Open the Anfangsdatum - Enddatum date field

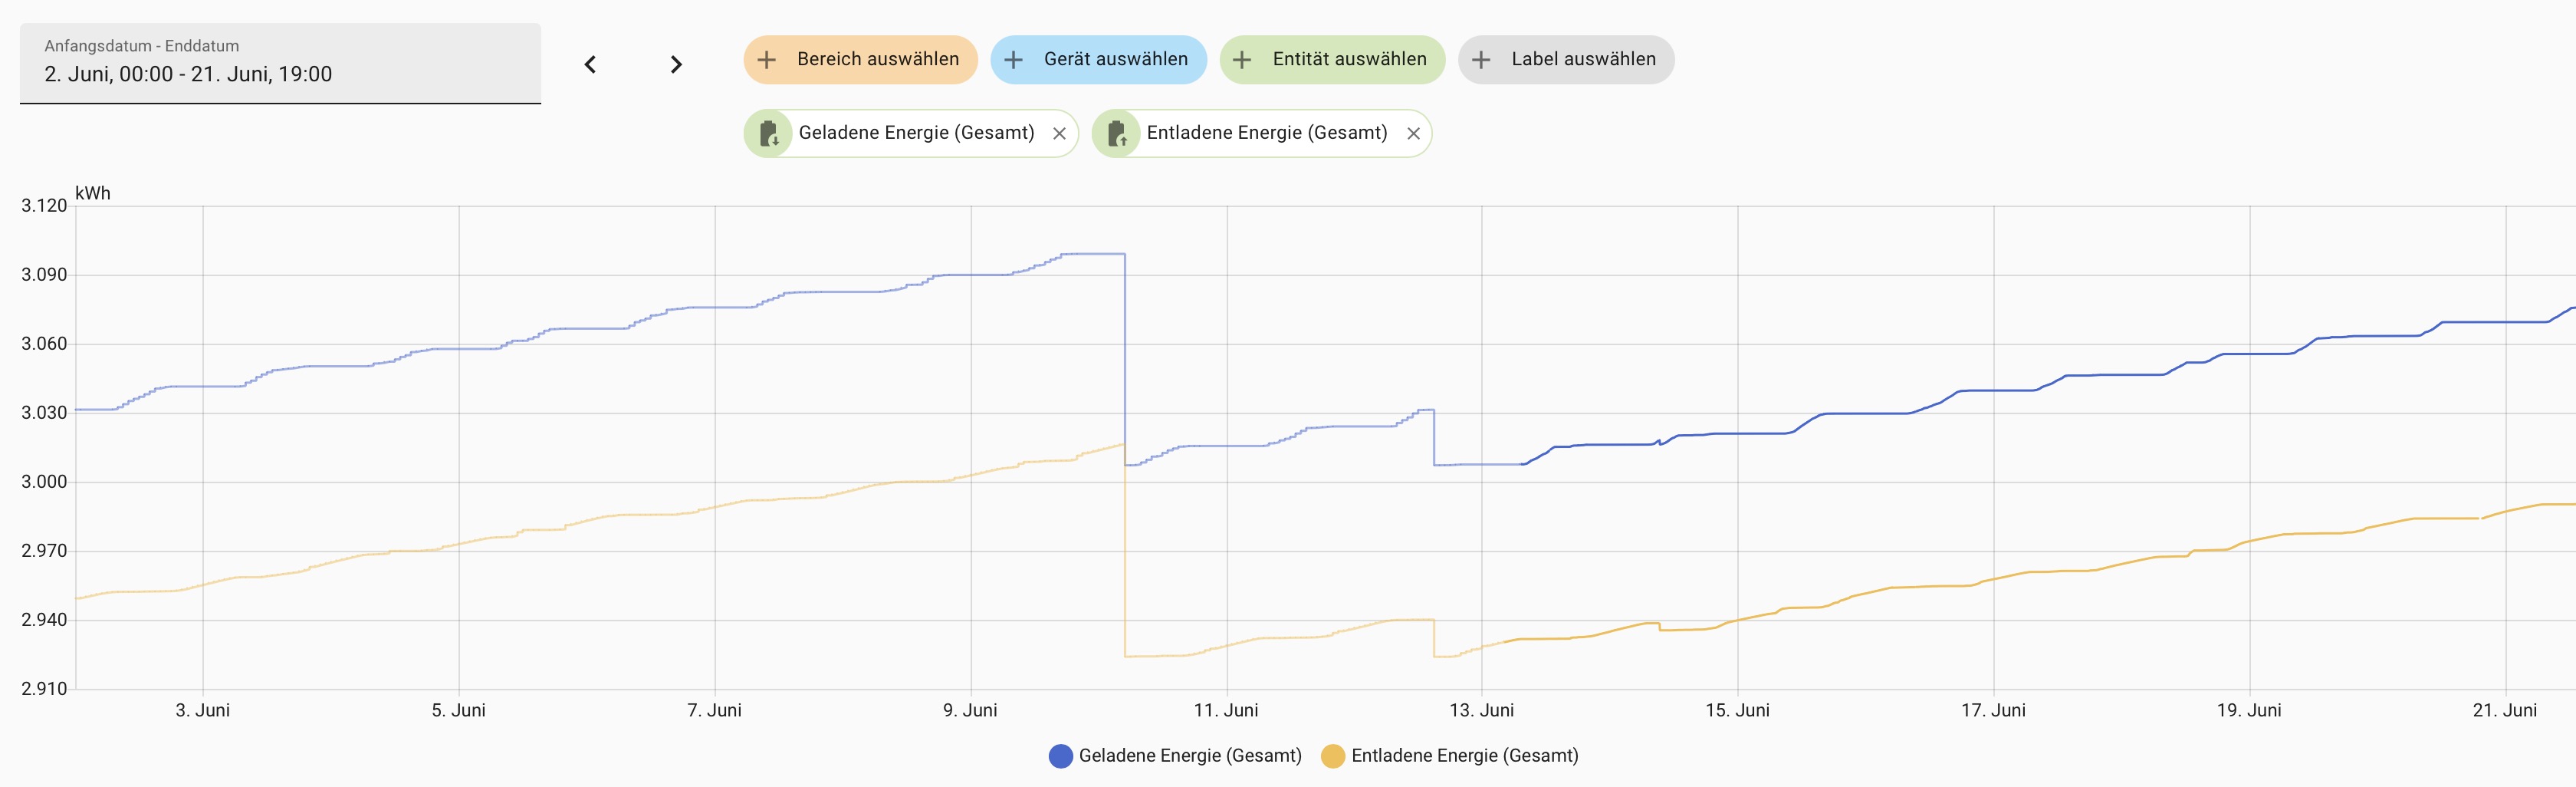click(280, 63)
